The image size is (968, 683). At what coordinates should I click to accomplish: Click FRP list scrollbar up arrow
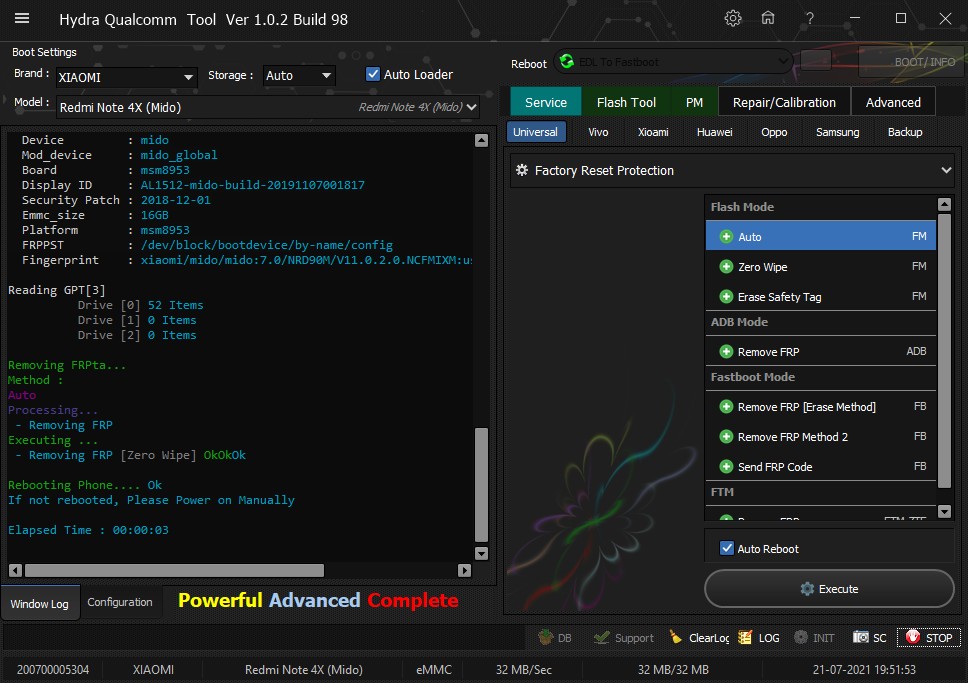click(x=944, y=204)
